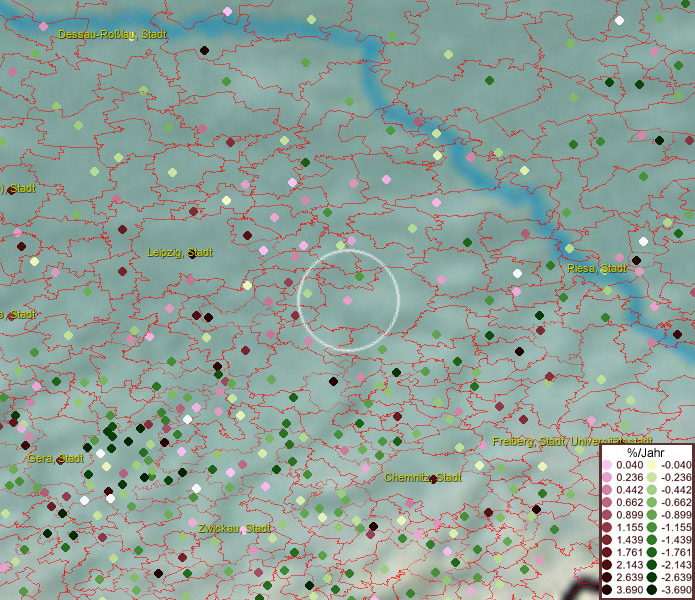
Task: Click legend value 1.761
Action: (629, 552)
